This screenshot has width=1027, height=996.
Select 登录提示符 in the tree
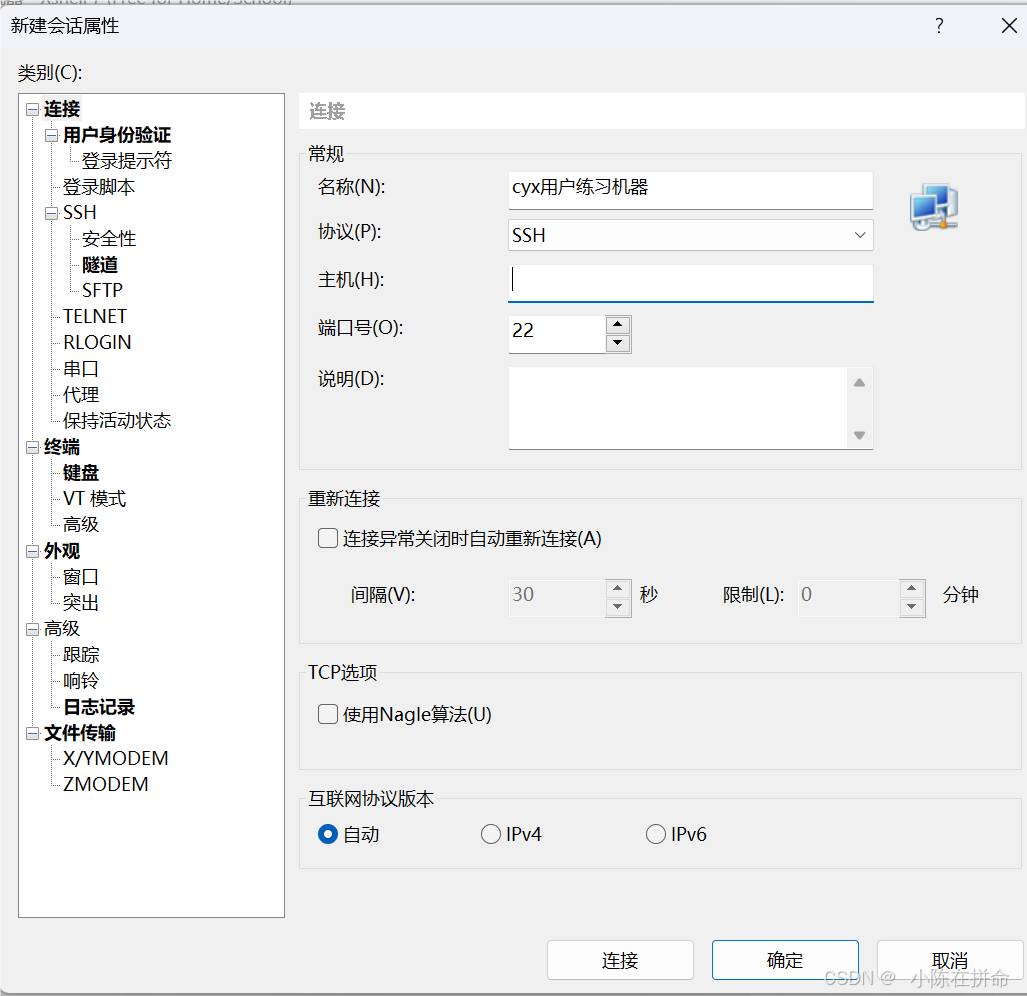(126, 161)
